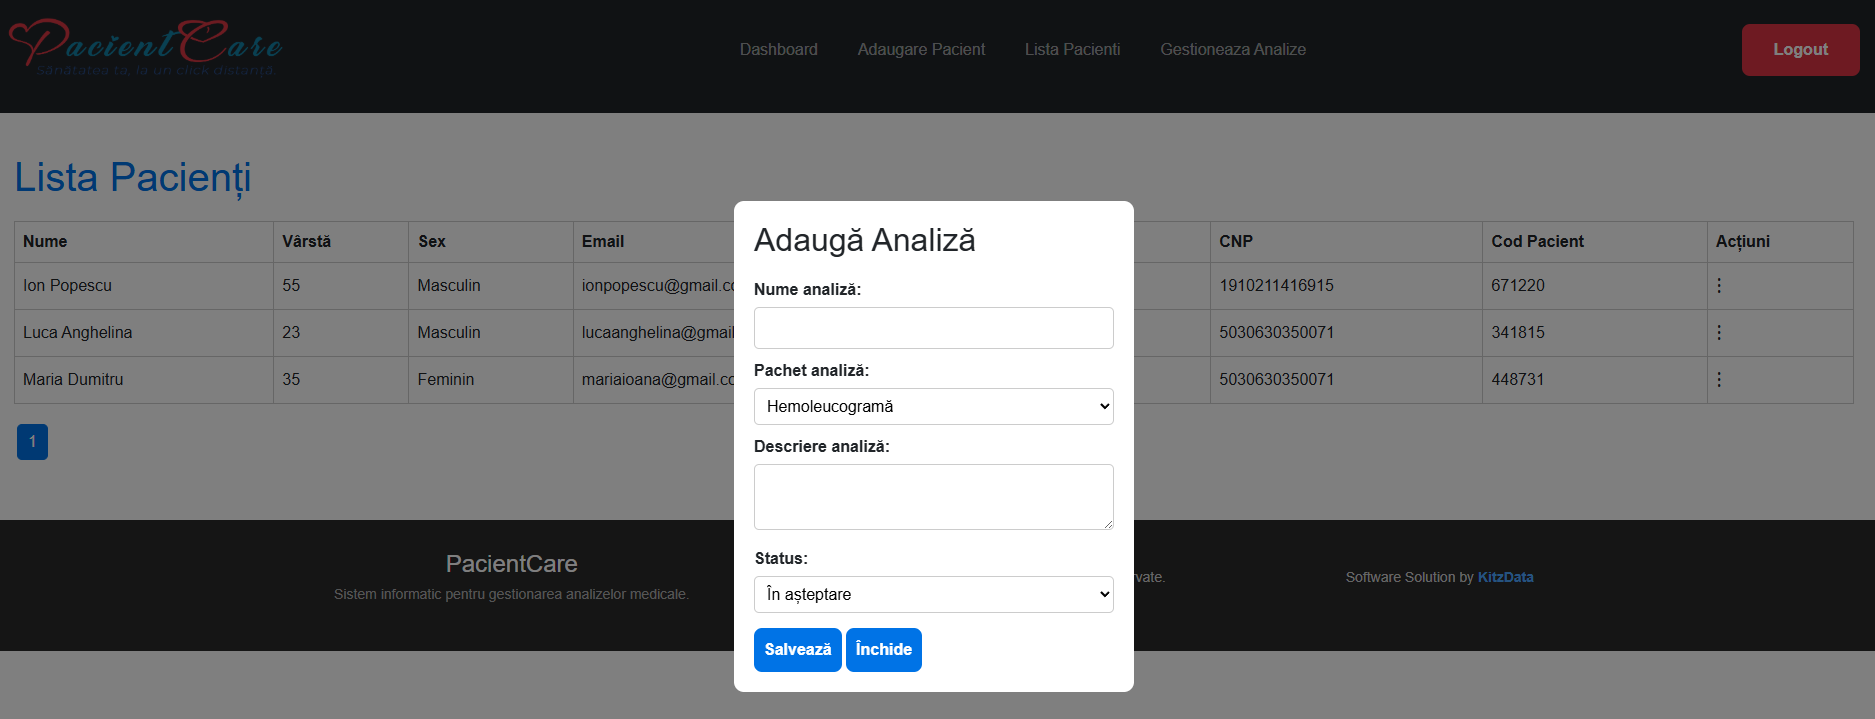The height and width of the screenshot is (719, 1875).
Task: Click the Nume column header
Action: coord(45,242)
